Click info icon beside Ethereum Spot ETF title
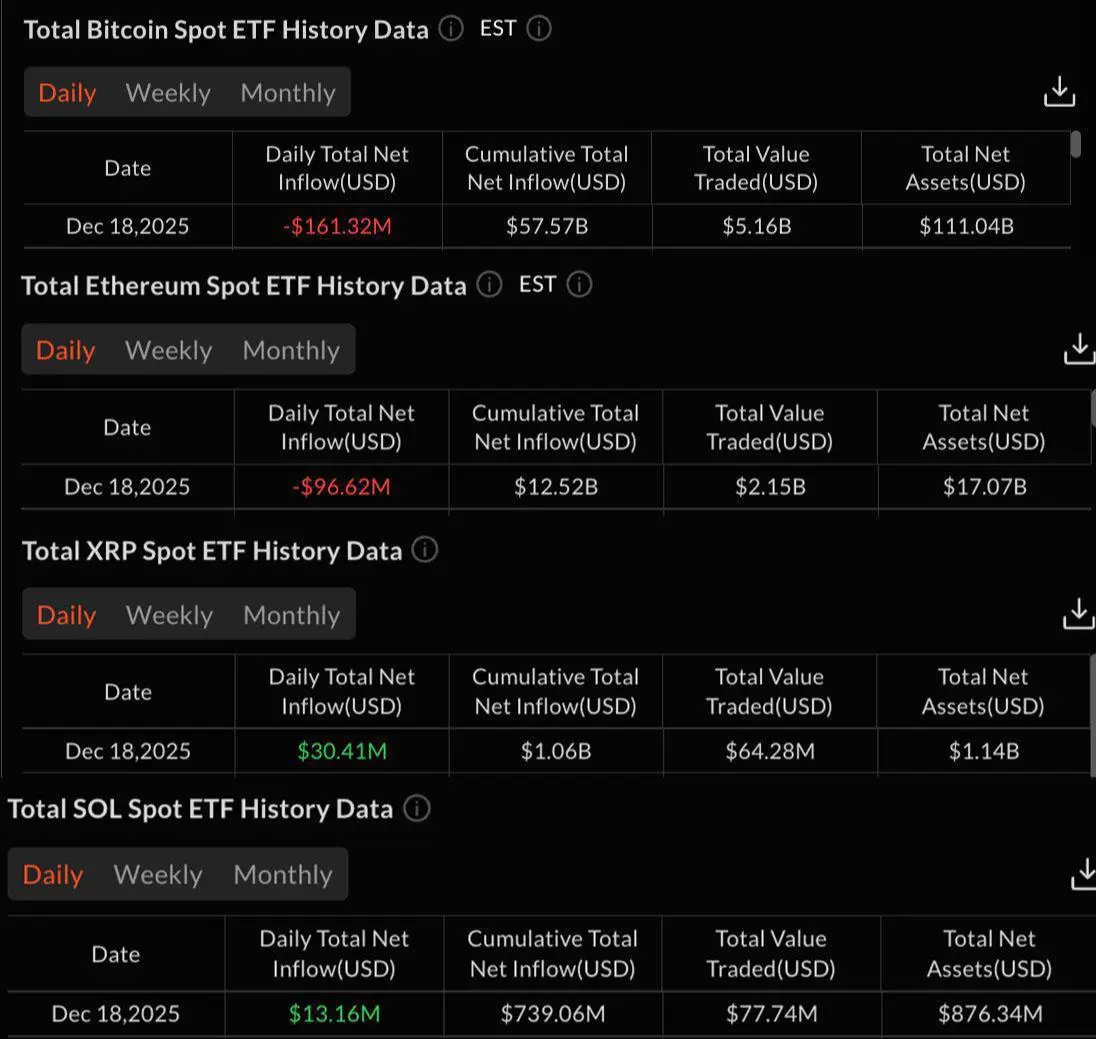Image resolution: width=1096 pixels, height=1039 pixels. pyautogui.click(x=489, y=285)
